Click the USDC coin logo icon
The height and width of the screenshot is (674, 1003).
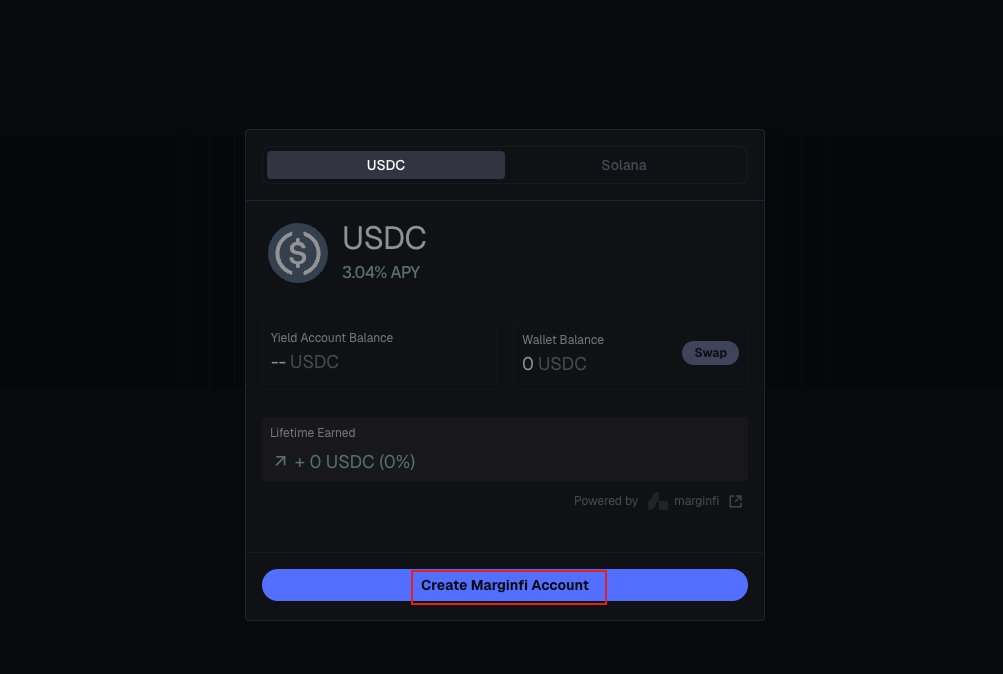pyautogui.click(x=297, y=253)
